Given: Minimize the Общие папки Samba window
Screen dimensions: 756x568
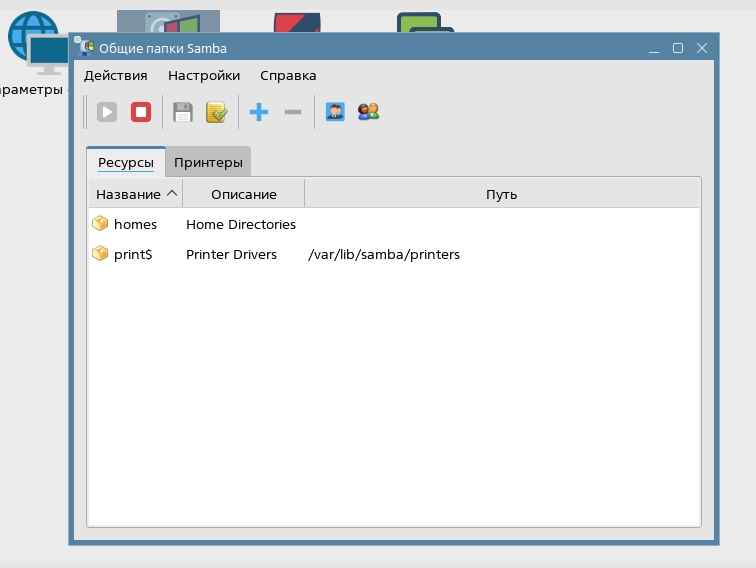Looking at the screenshot, I should (x=654, y=49).
